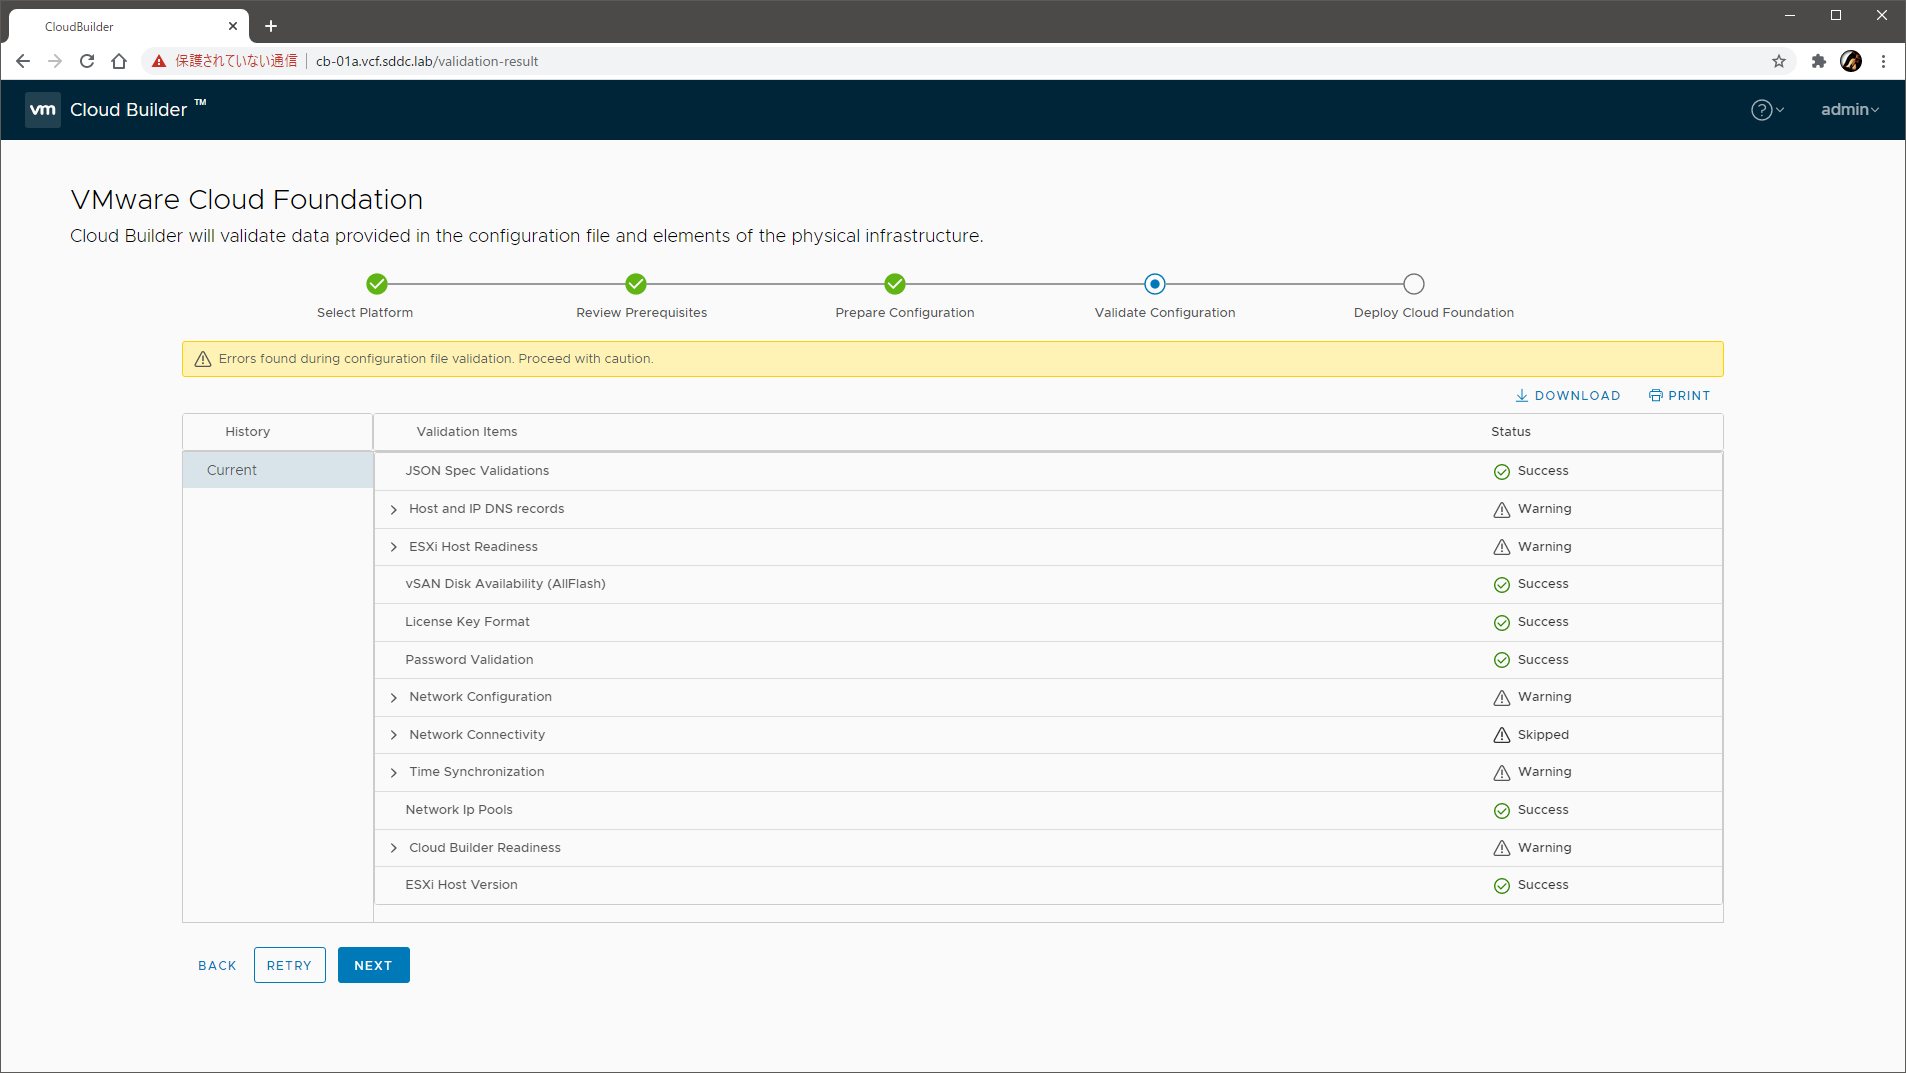Expand Host and IP DNS records

pos(394,510)
